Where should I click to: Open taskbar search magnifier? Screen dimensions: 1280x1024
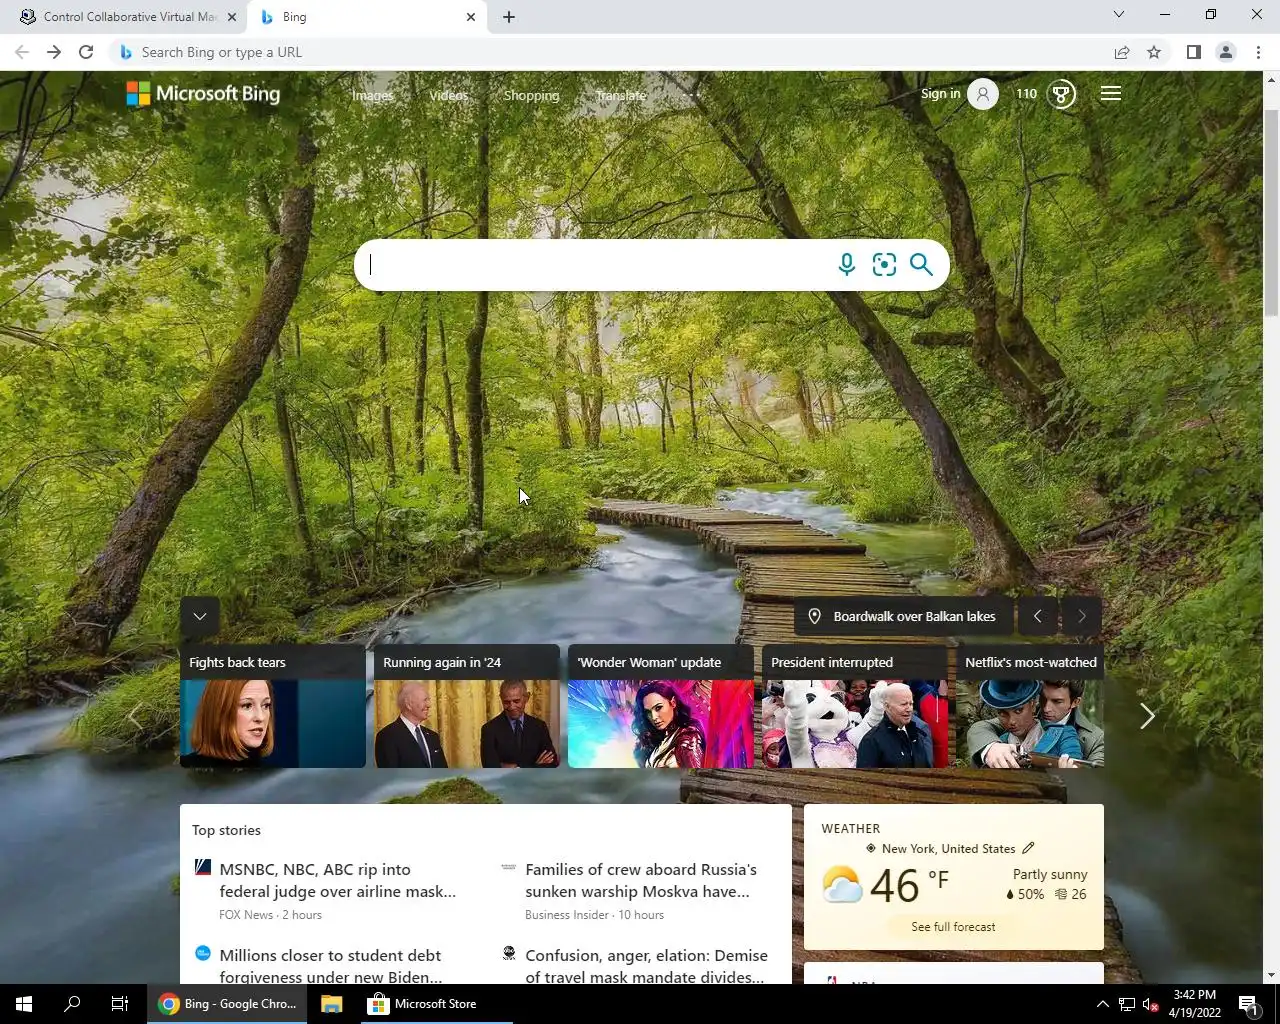click(72, 1004)
